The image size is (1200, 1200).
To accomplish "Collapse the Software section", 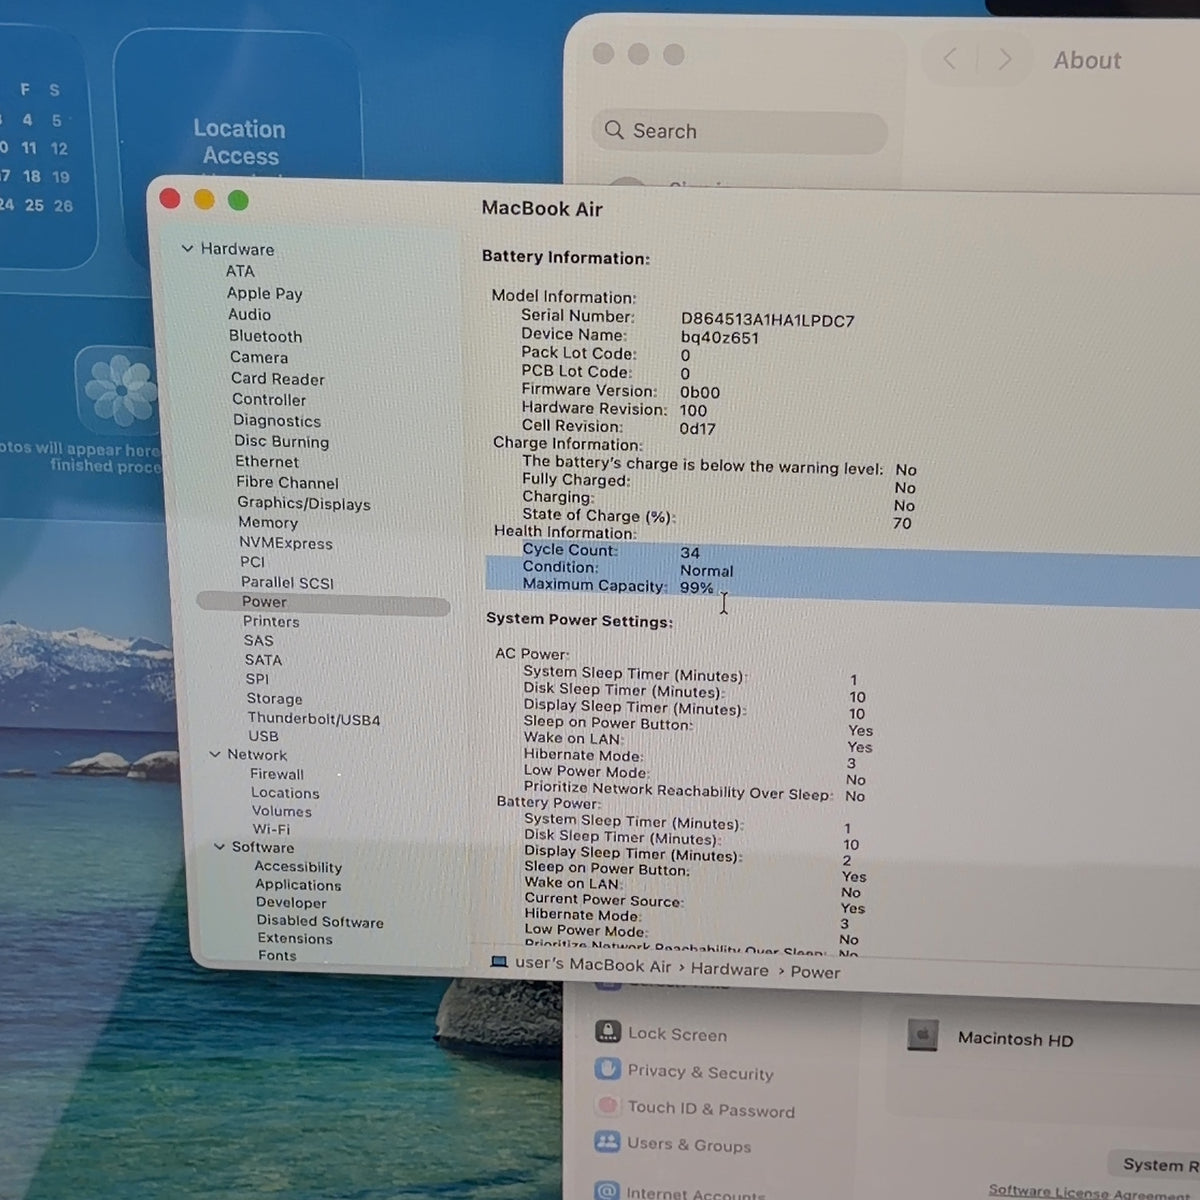I will [x=220, y=846].
